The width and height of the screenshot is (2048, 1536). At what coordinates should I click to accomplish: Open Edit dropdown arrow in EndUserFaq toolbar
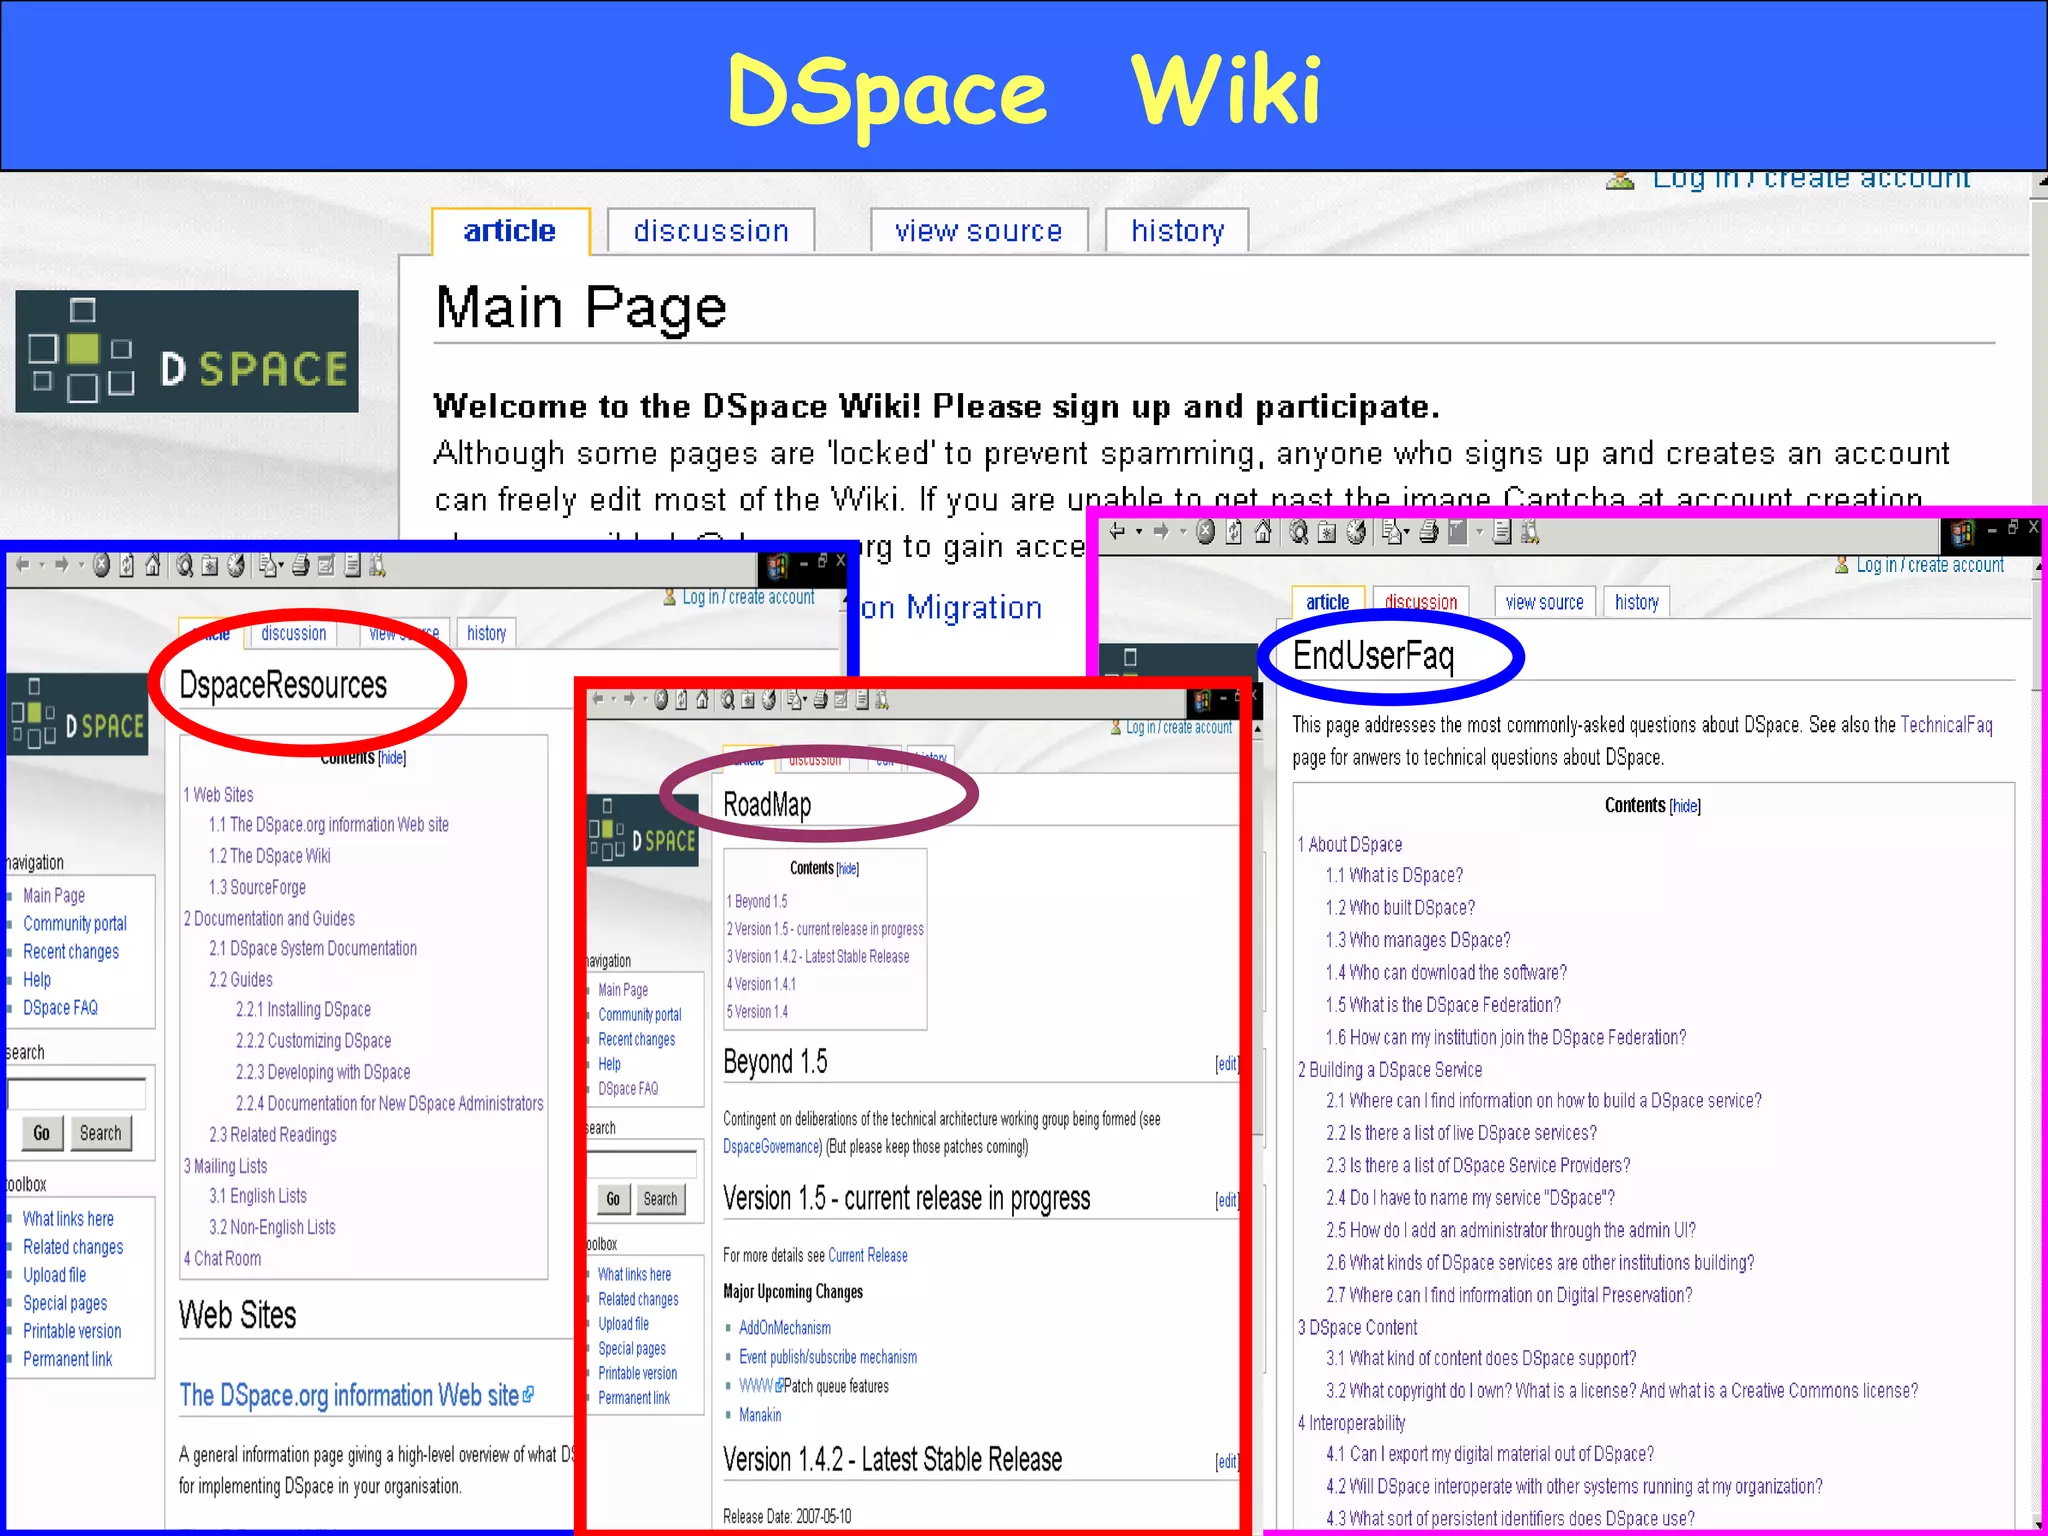1479,532
